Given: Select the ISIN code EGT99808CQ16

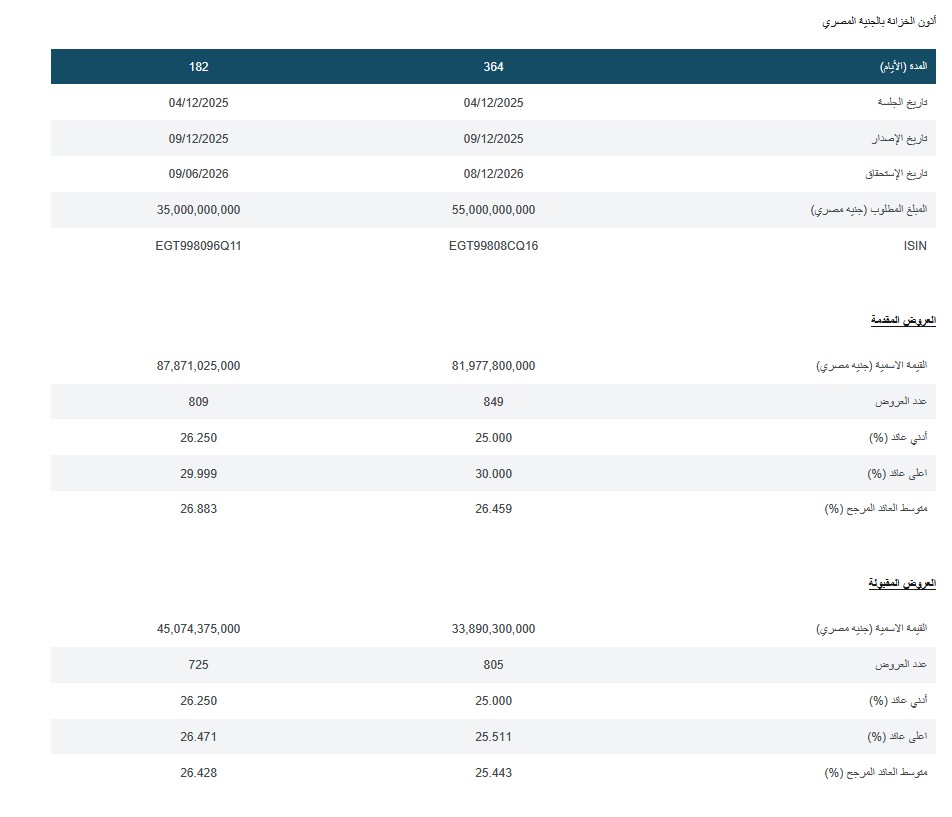Looking at the screenshot, I should click(x=493, y=246).
